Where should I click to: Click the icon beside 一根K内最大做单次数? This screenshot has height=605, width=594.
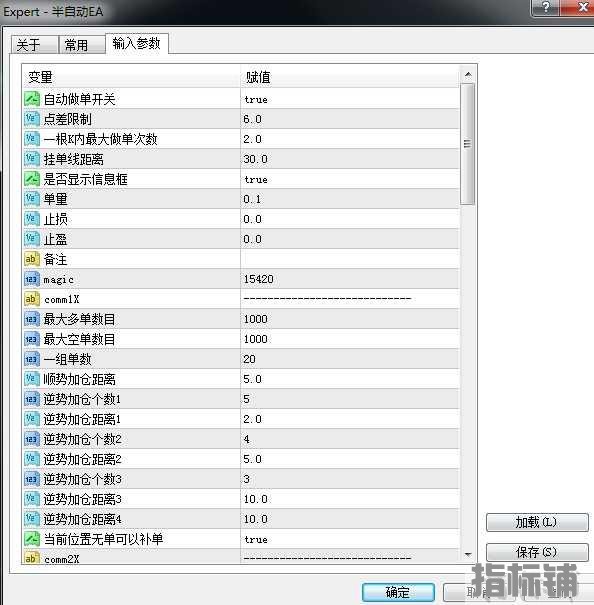click(32, 139)
